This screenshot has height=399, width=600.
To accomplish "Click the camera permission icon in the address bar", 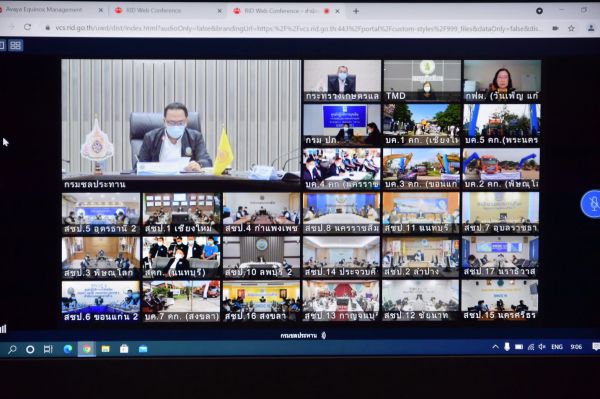I will coord(555,28).
